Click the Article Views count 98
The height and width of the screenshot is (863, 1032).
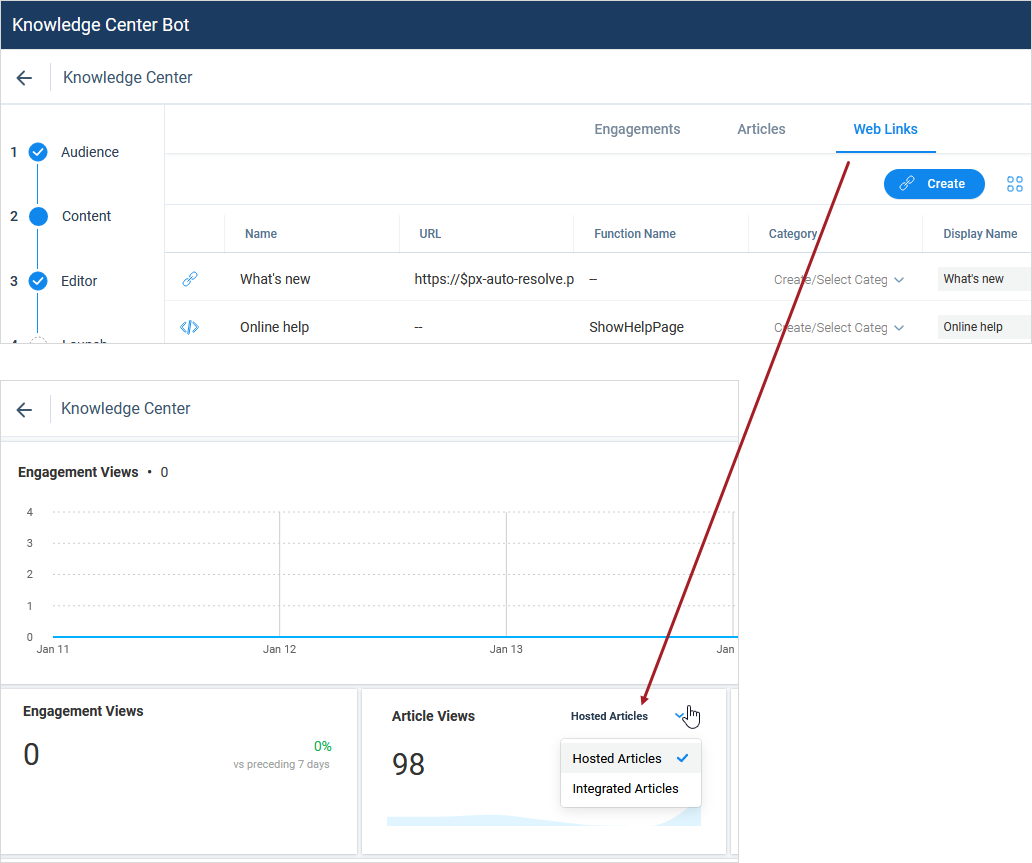point(408,764)
